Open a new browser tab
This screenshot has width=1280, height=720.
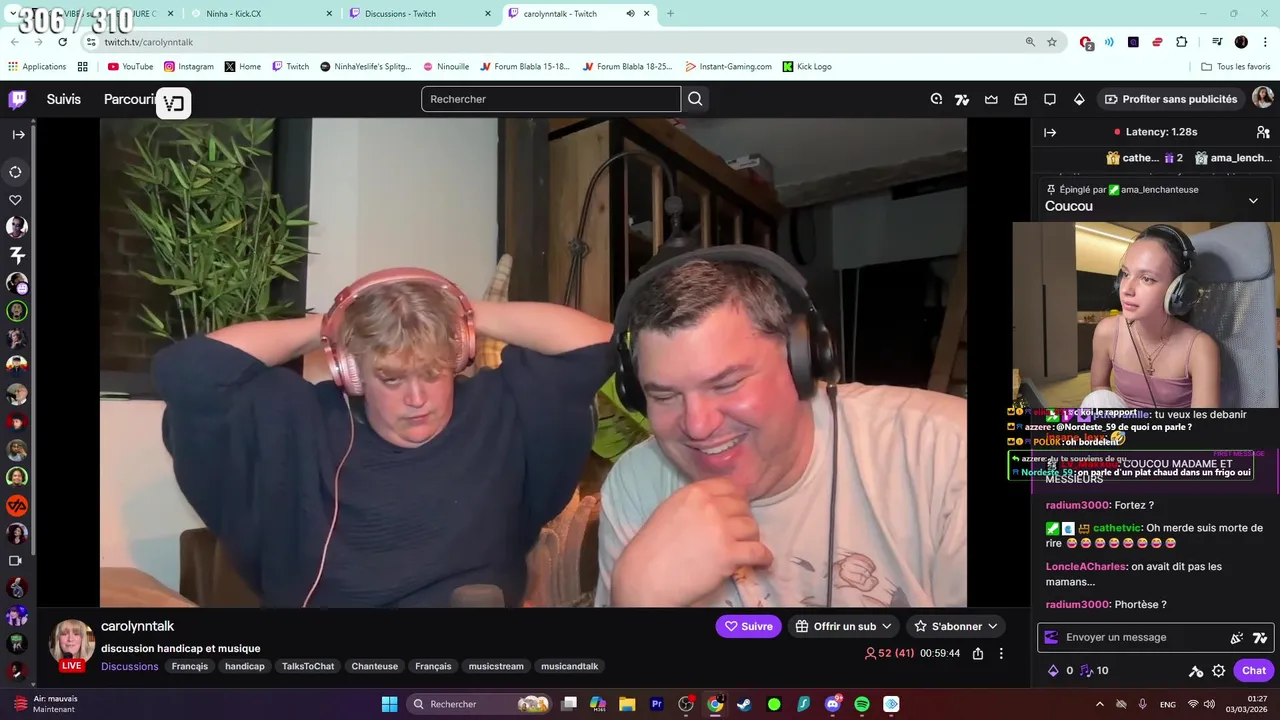click(670, 14)
